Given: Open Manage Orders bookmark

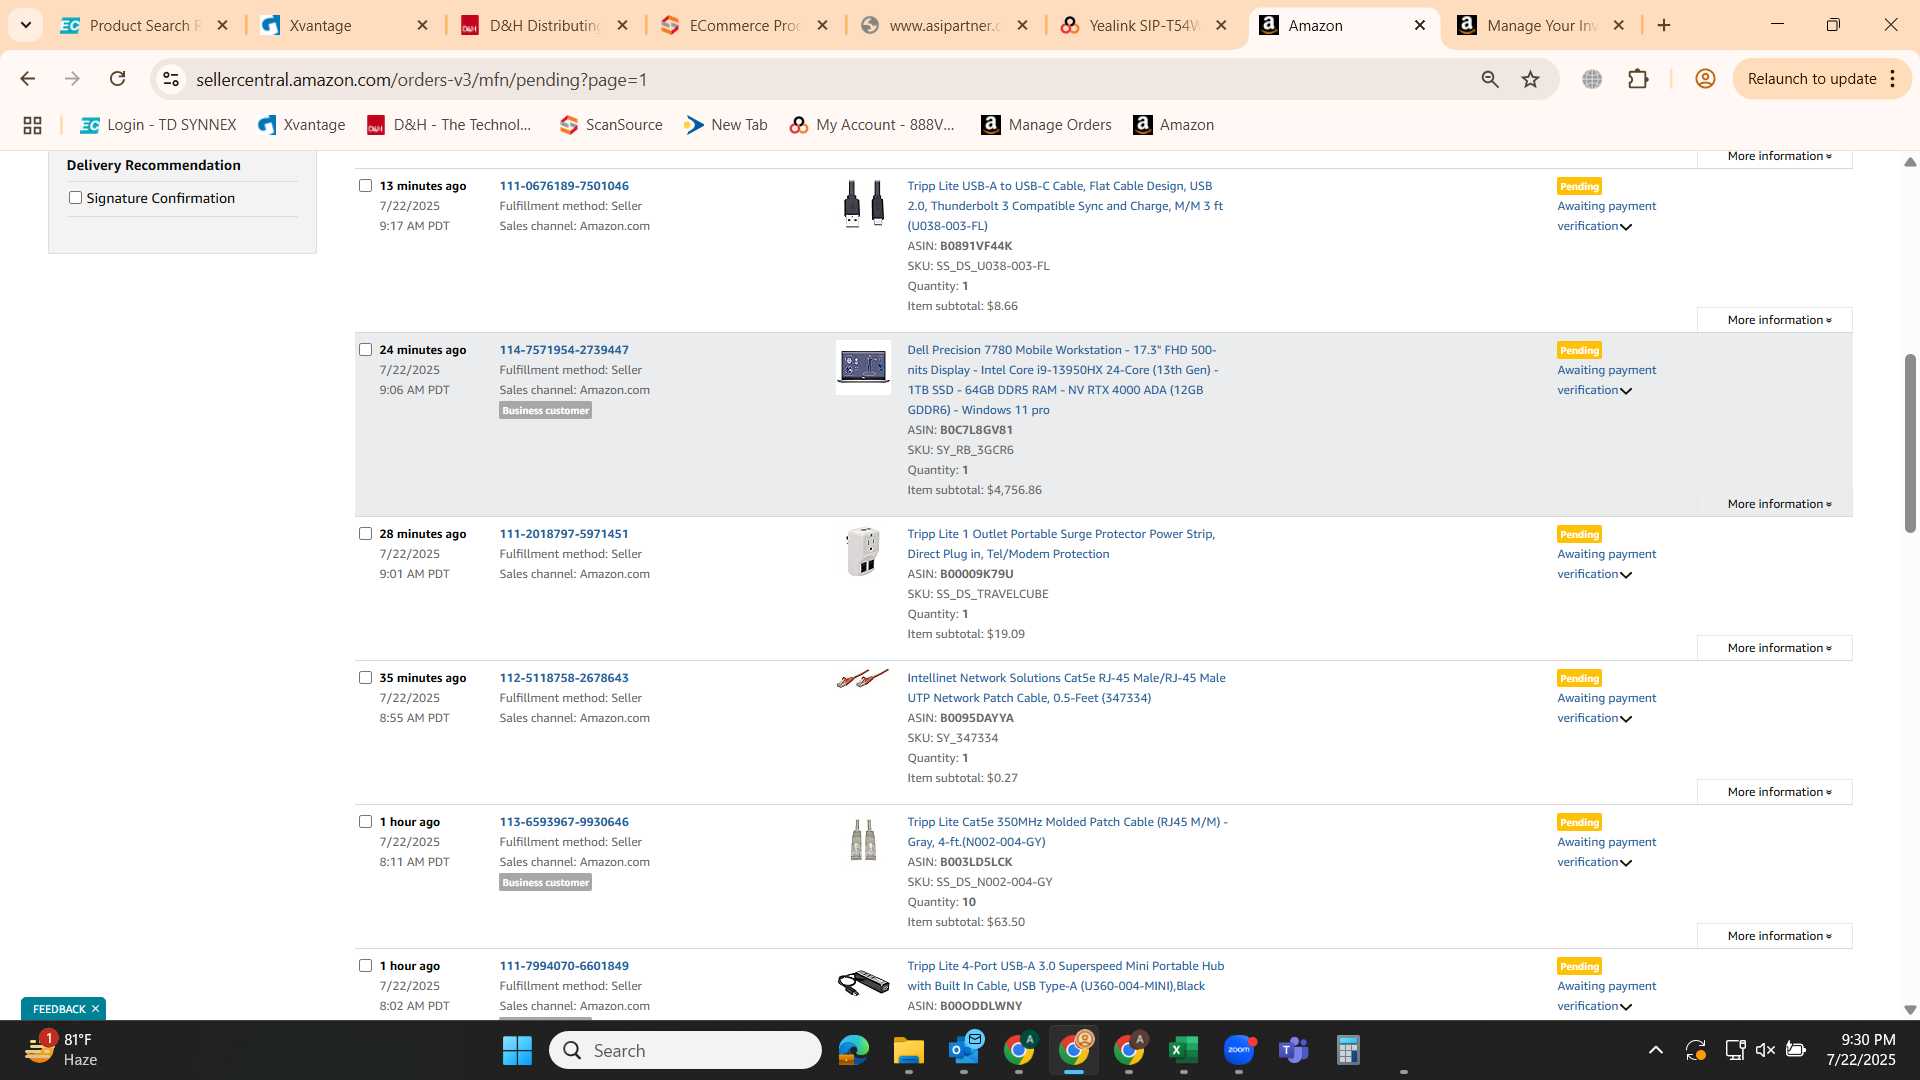Looking at the screenshot, I should tap(1046, 125).
